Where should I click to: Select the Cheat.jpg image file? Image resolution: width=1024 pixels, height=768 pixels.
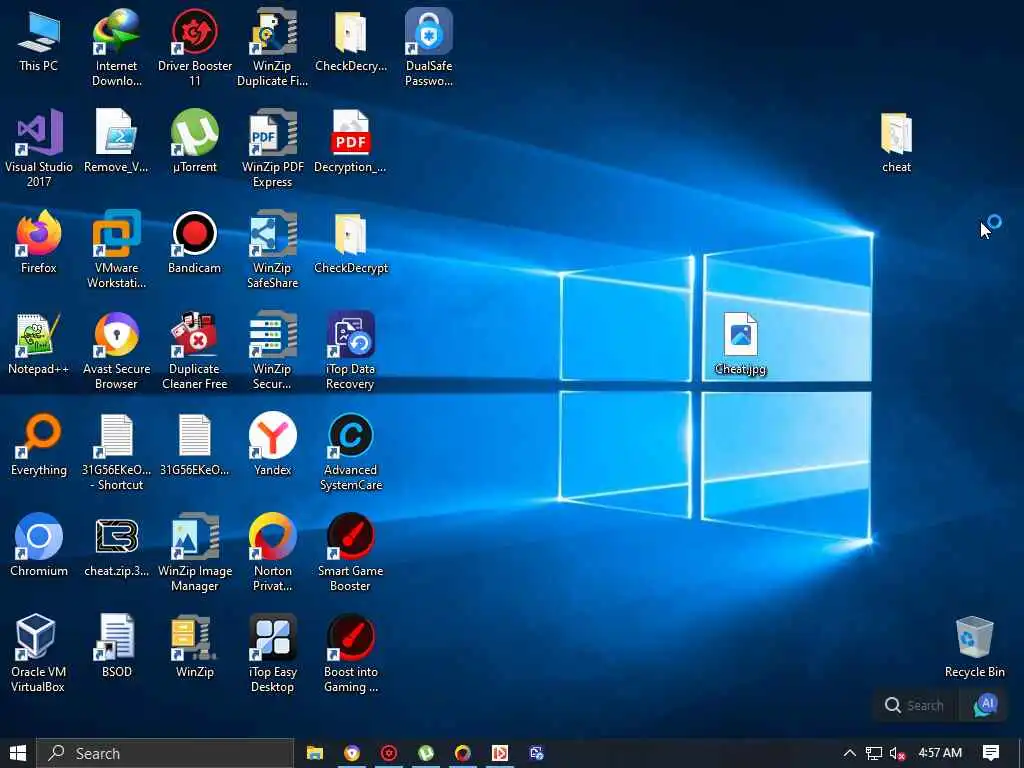click(741, 334)
